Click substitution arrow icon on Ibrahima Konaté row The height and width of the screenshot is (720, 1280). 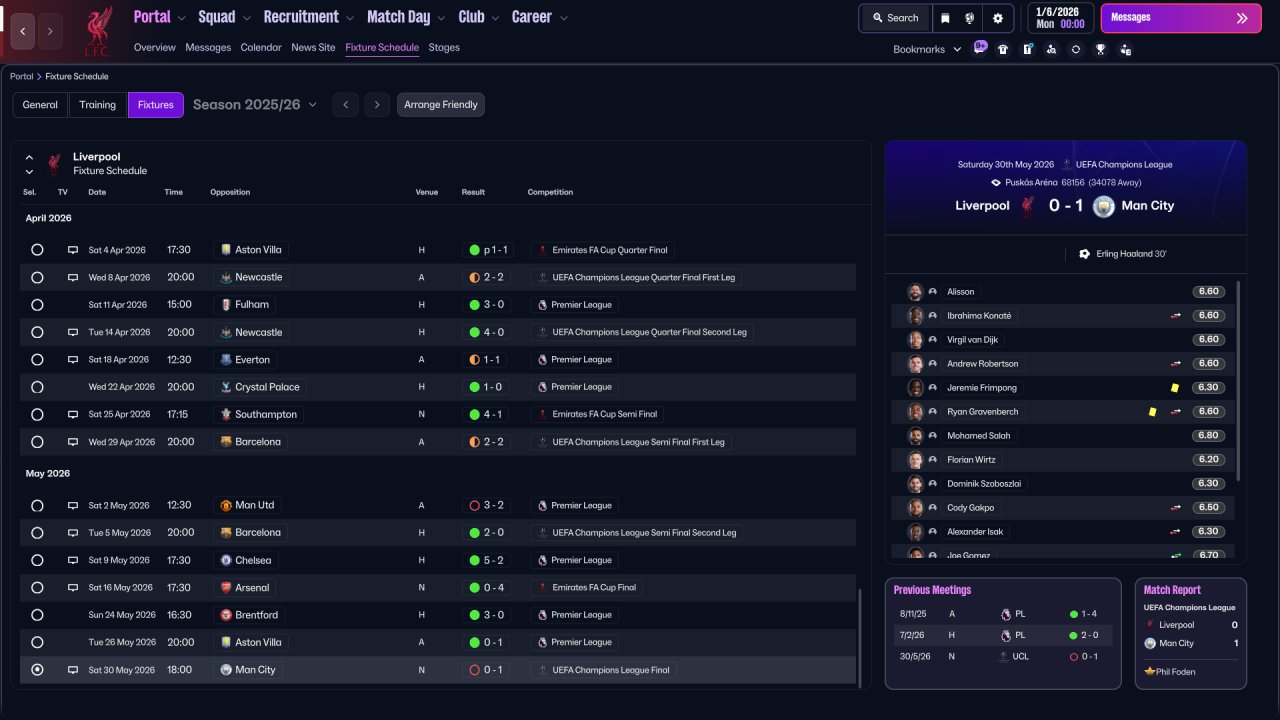(1176, 316)
